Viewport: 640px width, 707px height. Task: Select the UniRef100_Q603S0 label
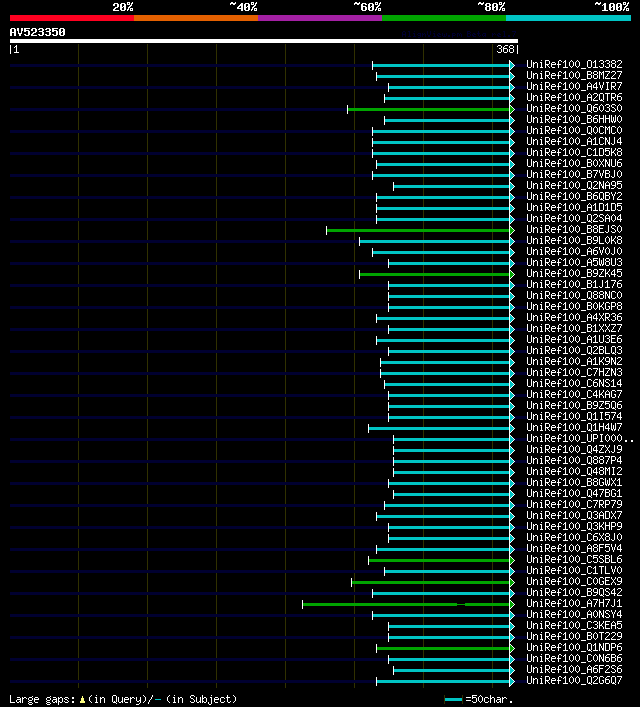pyautogui.click(x=574, y=108)
